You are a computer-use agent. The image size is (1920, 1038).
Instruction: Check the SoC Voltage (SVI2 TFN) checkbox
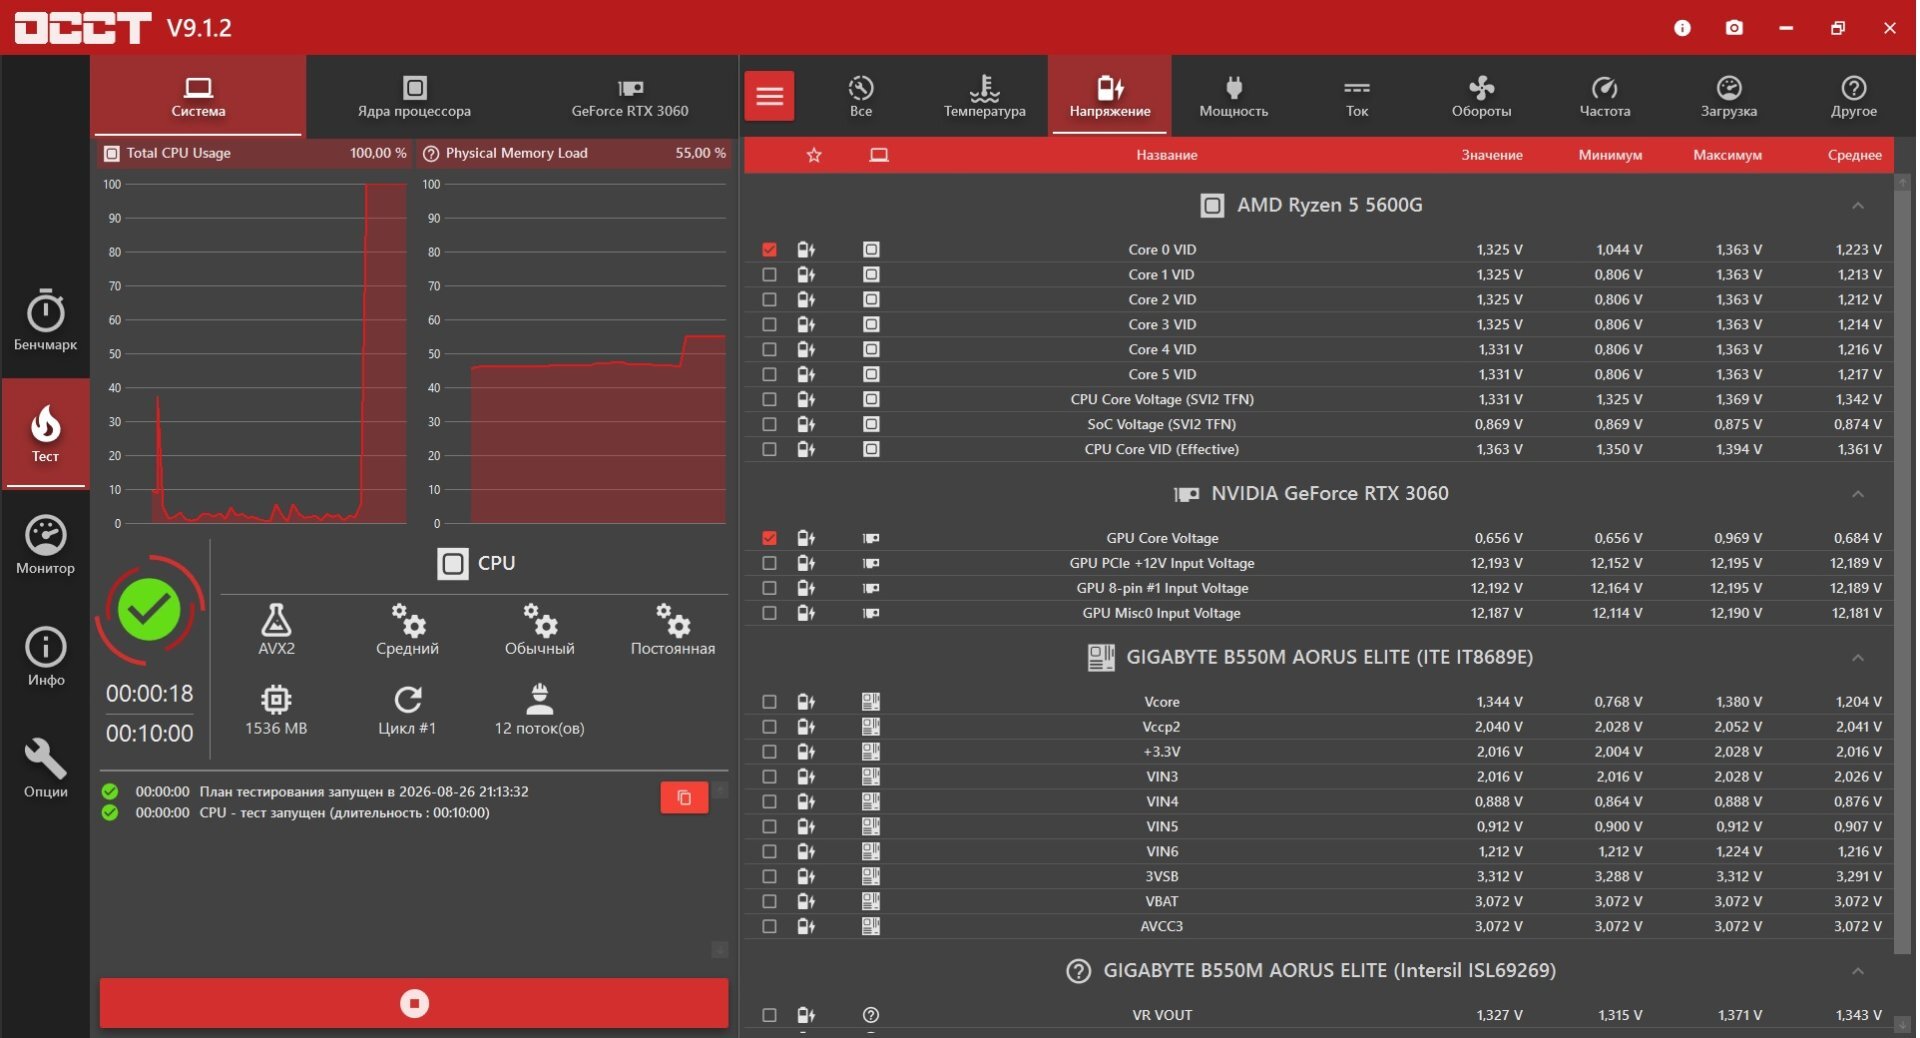point(769,424)
